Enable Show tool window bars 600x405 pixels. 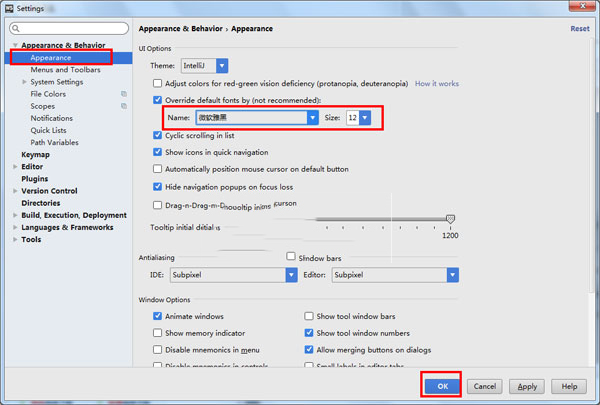tap(309, 316)
